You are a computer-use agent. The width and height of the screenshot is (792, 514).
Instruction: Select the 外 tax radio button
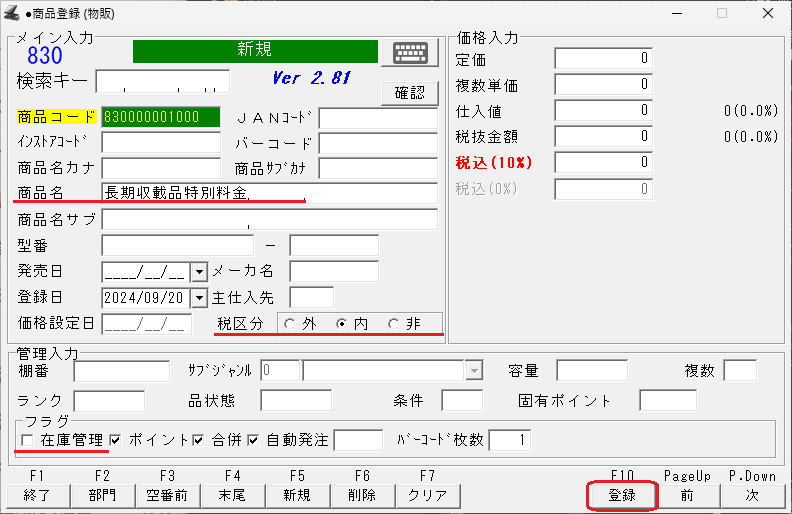(290, 323)
